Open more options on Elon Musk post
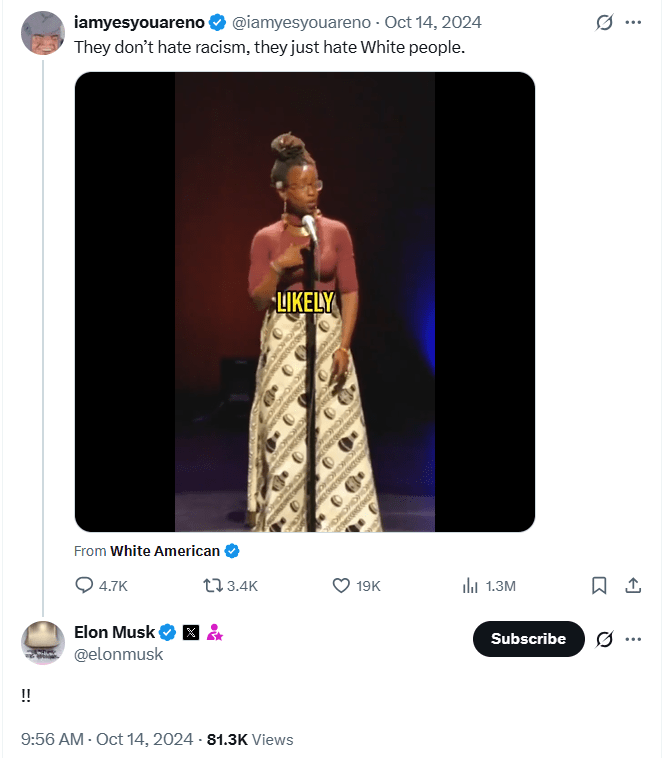Screen dimensions: 666x758 [633, 639]
